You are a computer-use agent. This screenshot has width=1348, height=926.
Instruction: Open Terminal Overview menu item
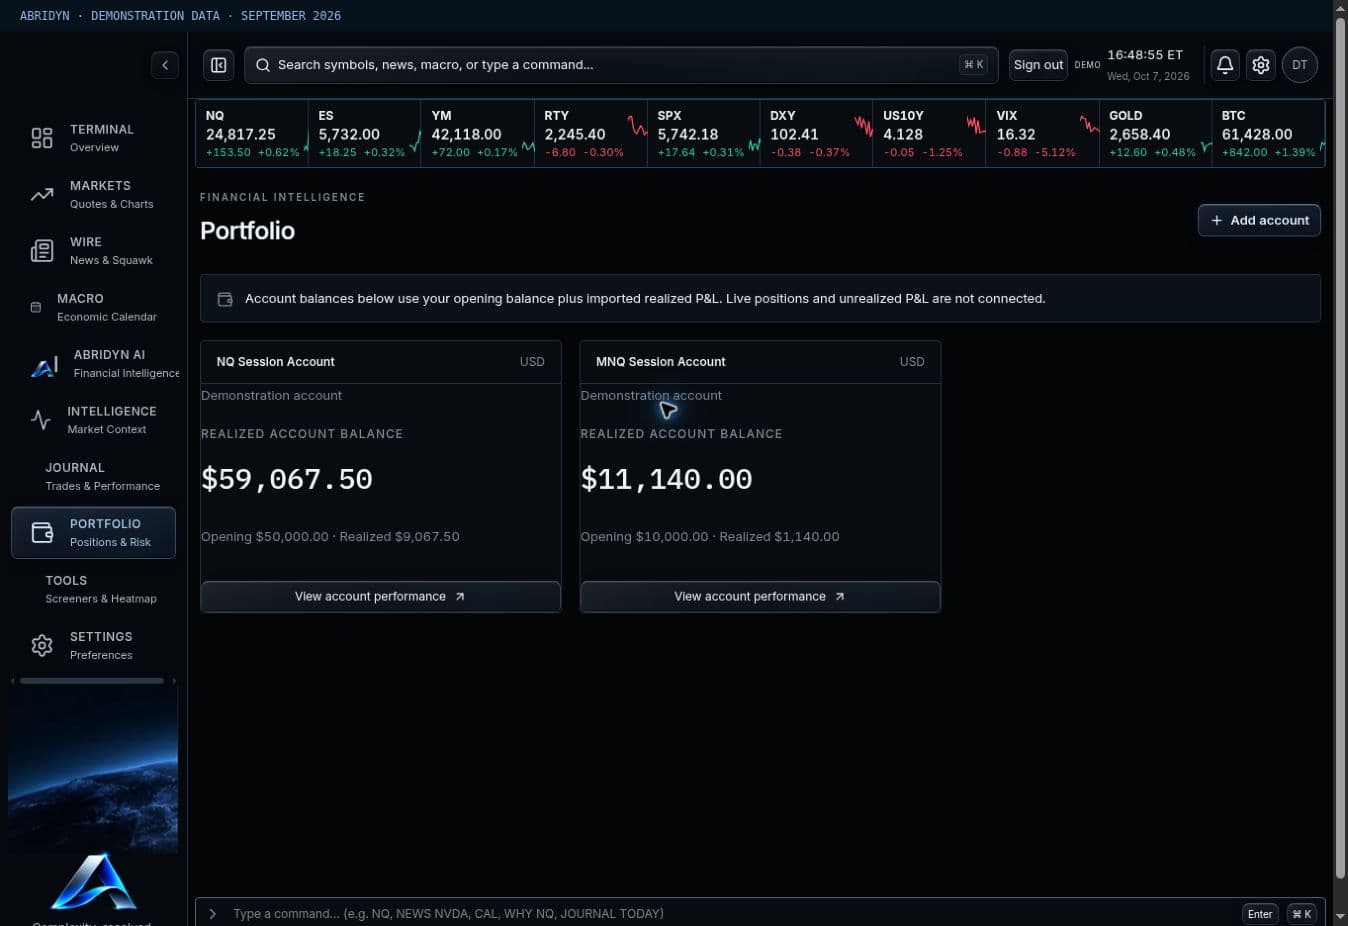(x=93, y=138)
